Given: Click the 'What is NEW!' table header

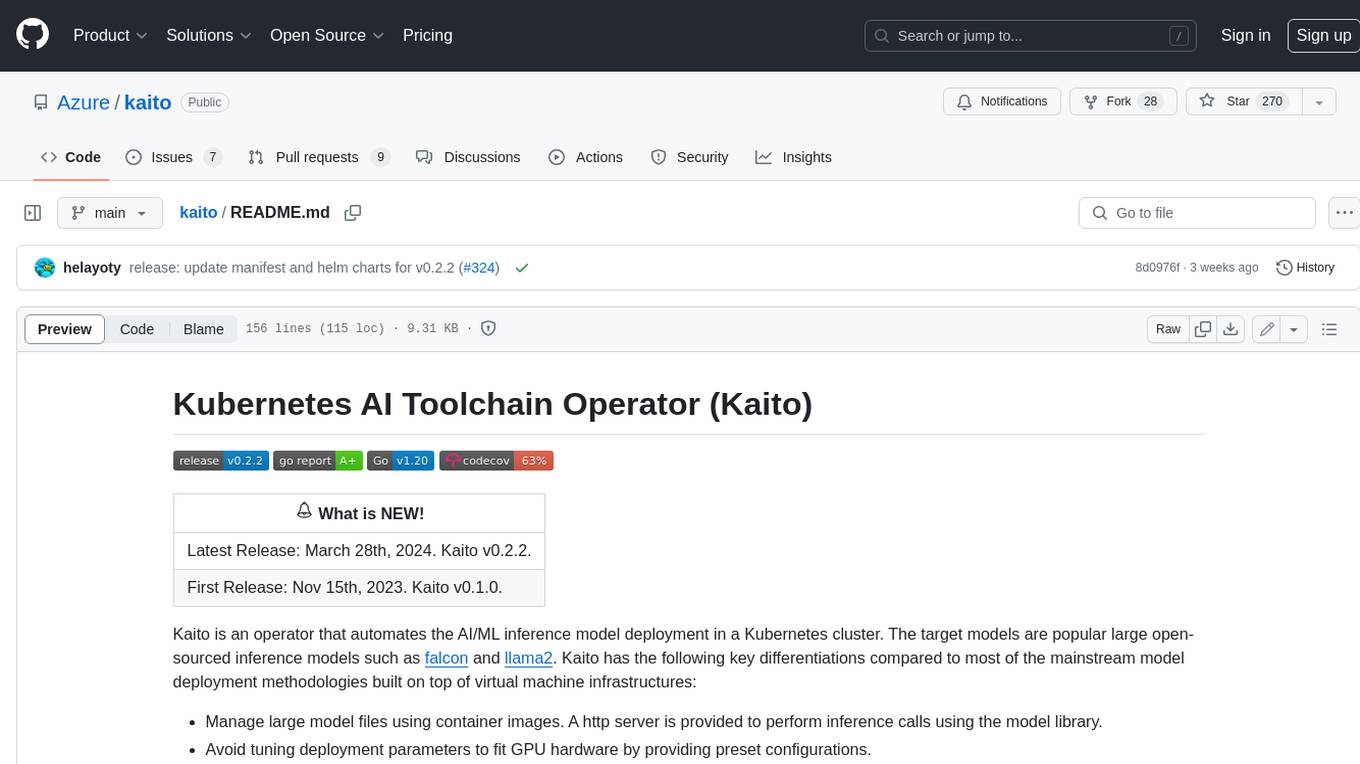Looking at the screenshot, I should 359,513.
